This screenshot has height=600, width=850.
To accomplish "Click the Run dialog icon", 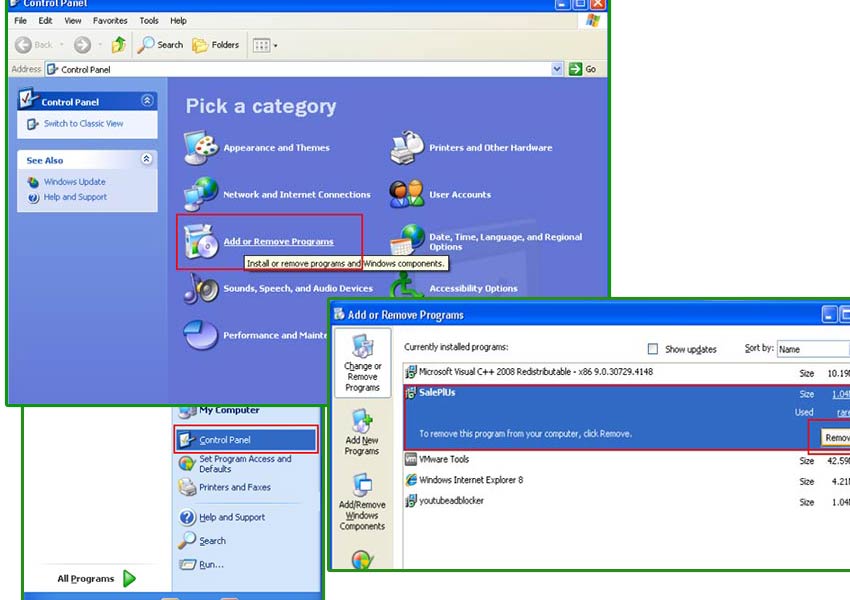I will (187, 564).
